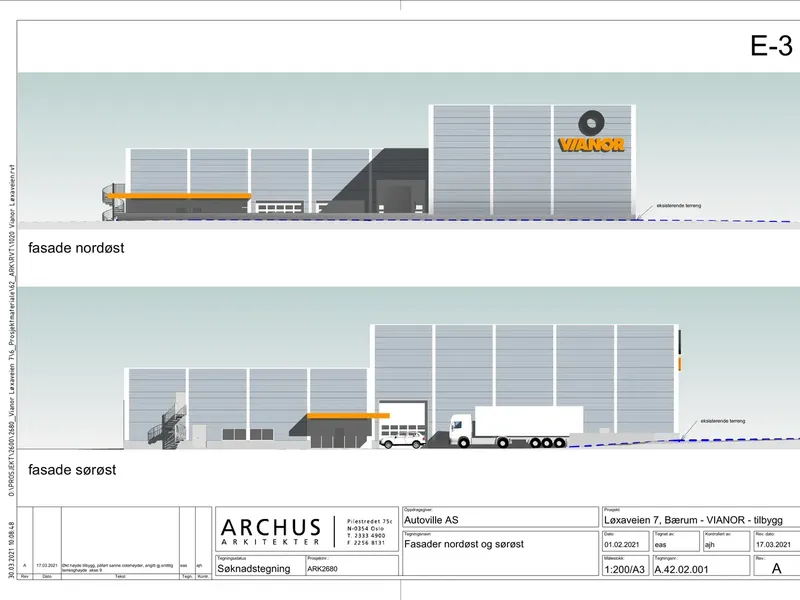Click 'eksisterende terreng' note on southeast facade
This screenshot has height=600, width=800.
coord(722,421)
